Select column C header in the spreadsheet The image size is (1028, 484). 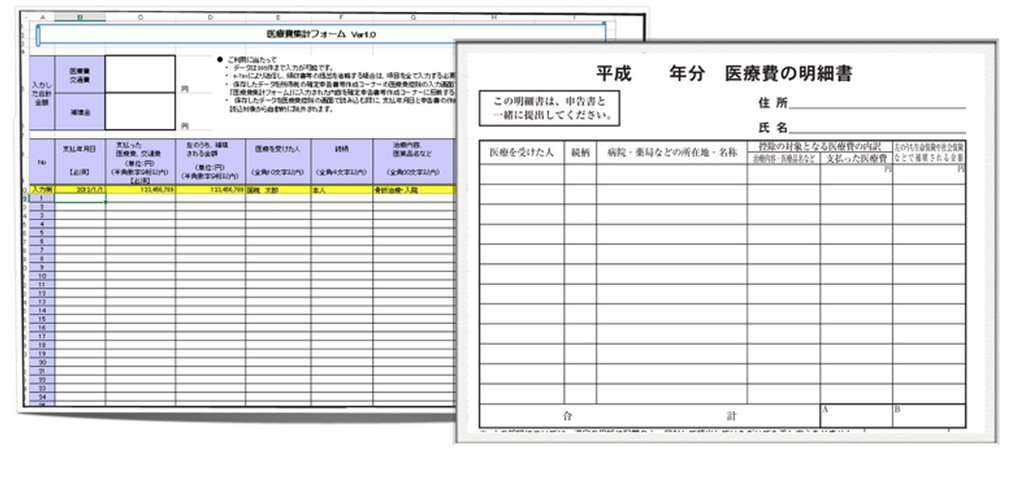pos(140,18)
